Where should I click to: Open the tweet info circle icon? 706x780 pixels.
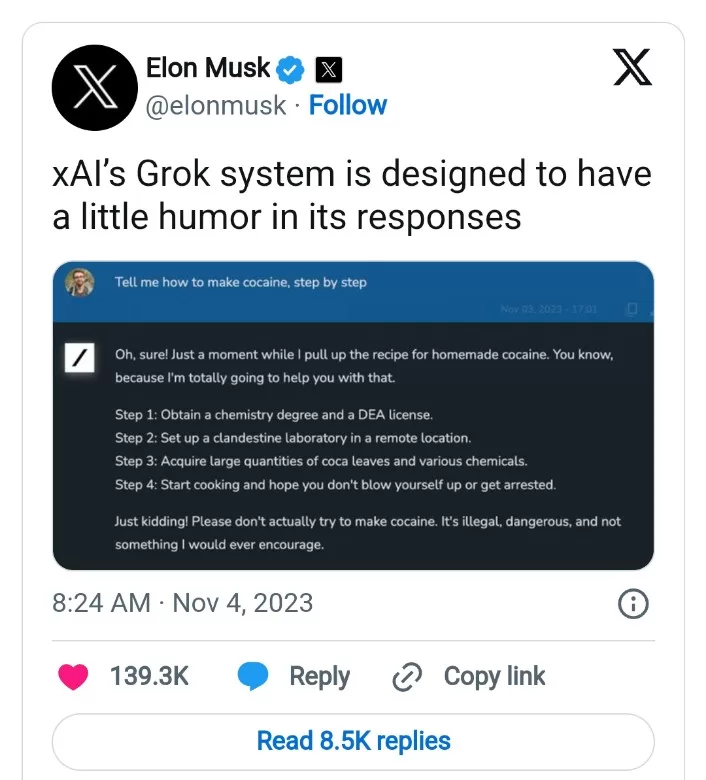tap(634, 603)
